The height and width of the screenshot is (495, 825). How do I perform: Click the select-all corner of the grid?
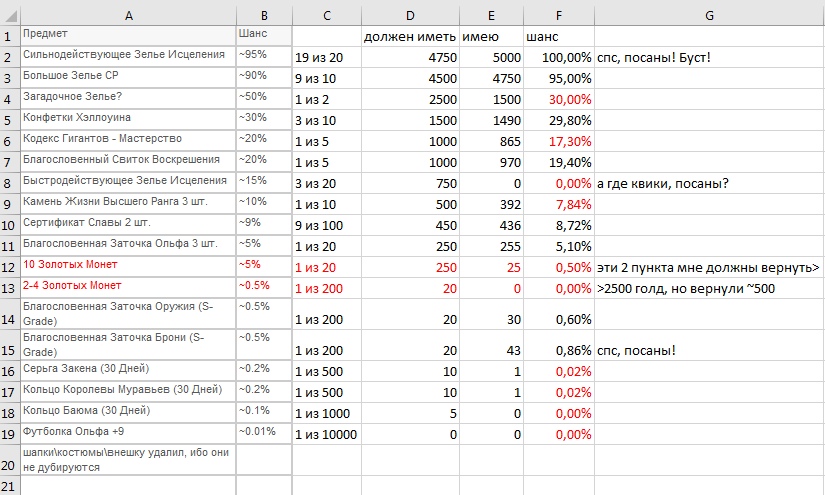point(9,14)
